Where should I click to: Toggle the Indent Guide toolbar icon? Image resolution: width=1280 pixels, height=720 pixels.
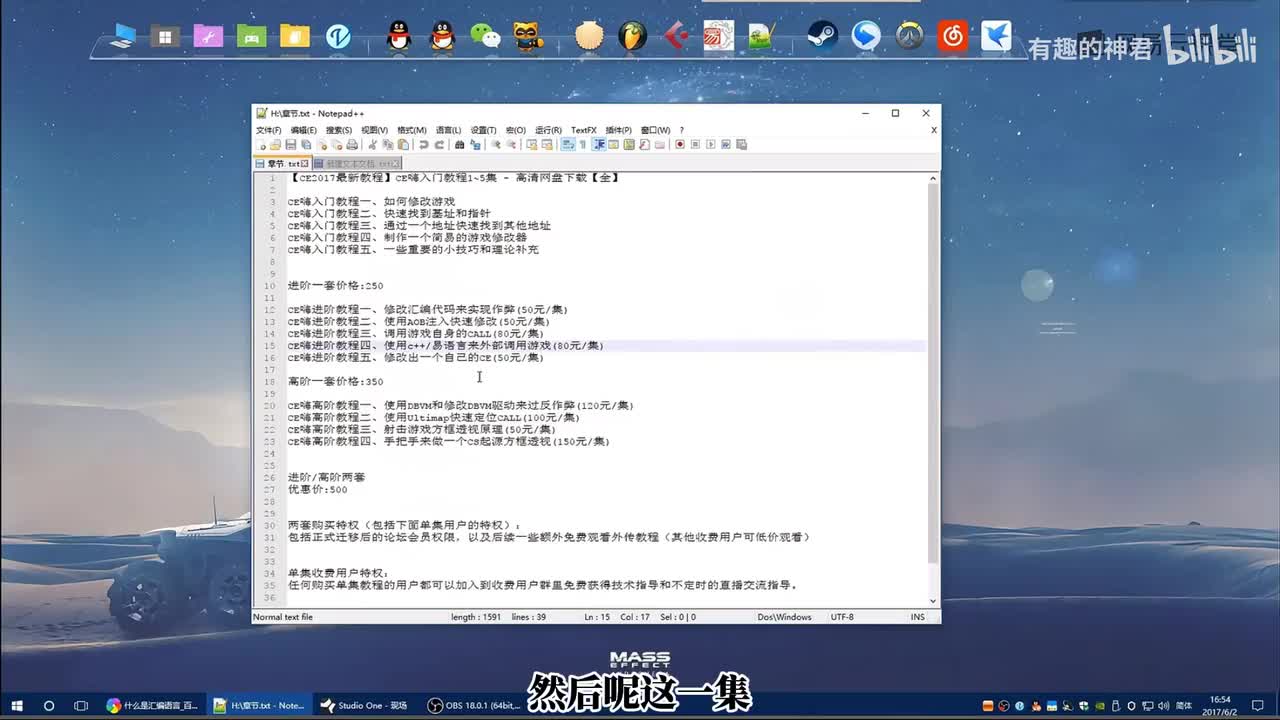point(599,144)
